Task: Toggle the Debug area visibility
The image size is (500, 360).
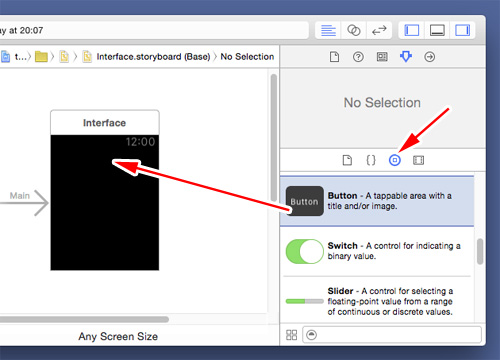Action: click(437, 30)
